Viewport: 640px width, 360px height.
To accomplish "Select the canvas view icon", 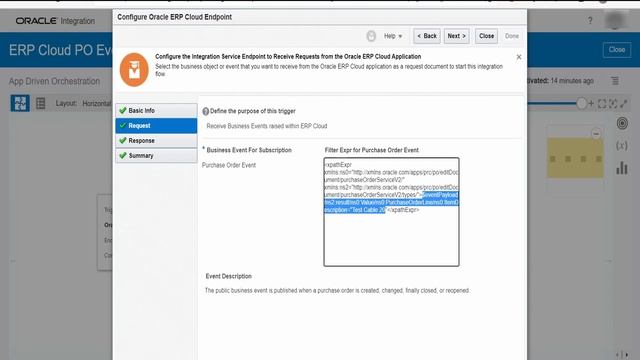I will (x=20, y=103).
